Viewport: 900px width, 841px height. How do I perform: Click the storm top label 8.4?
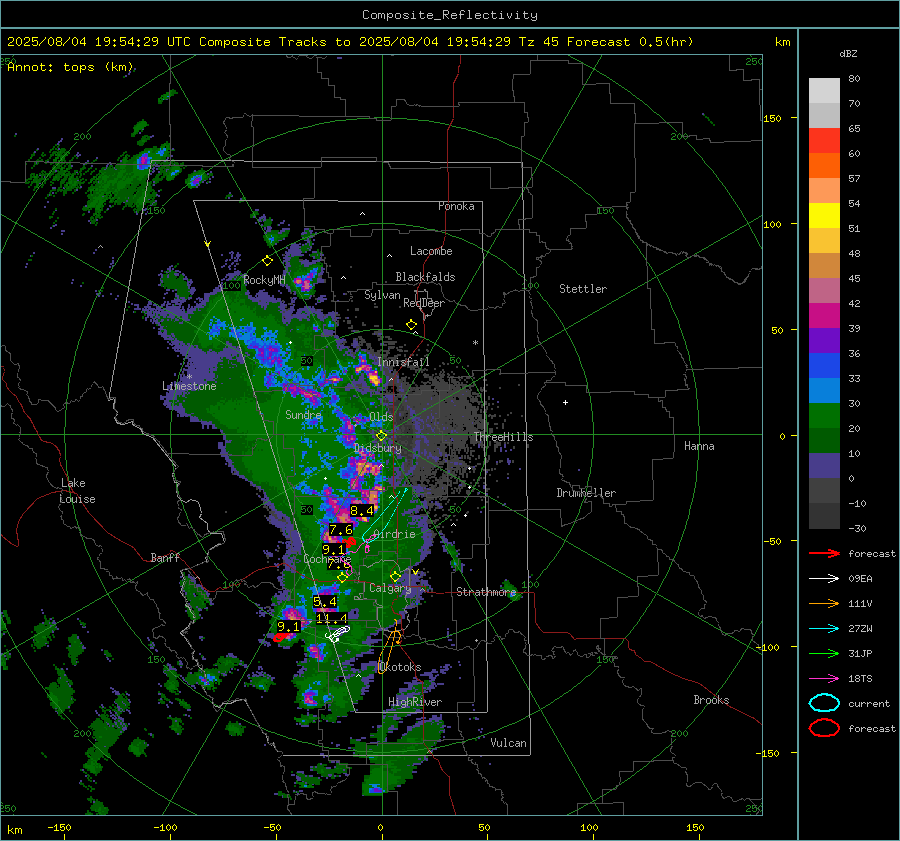tap(362, 510)
